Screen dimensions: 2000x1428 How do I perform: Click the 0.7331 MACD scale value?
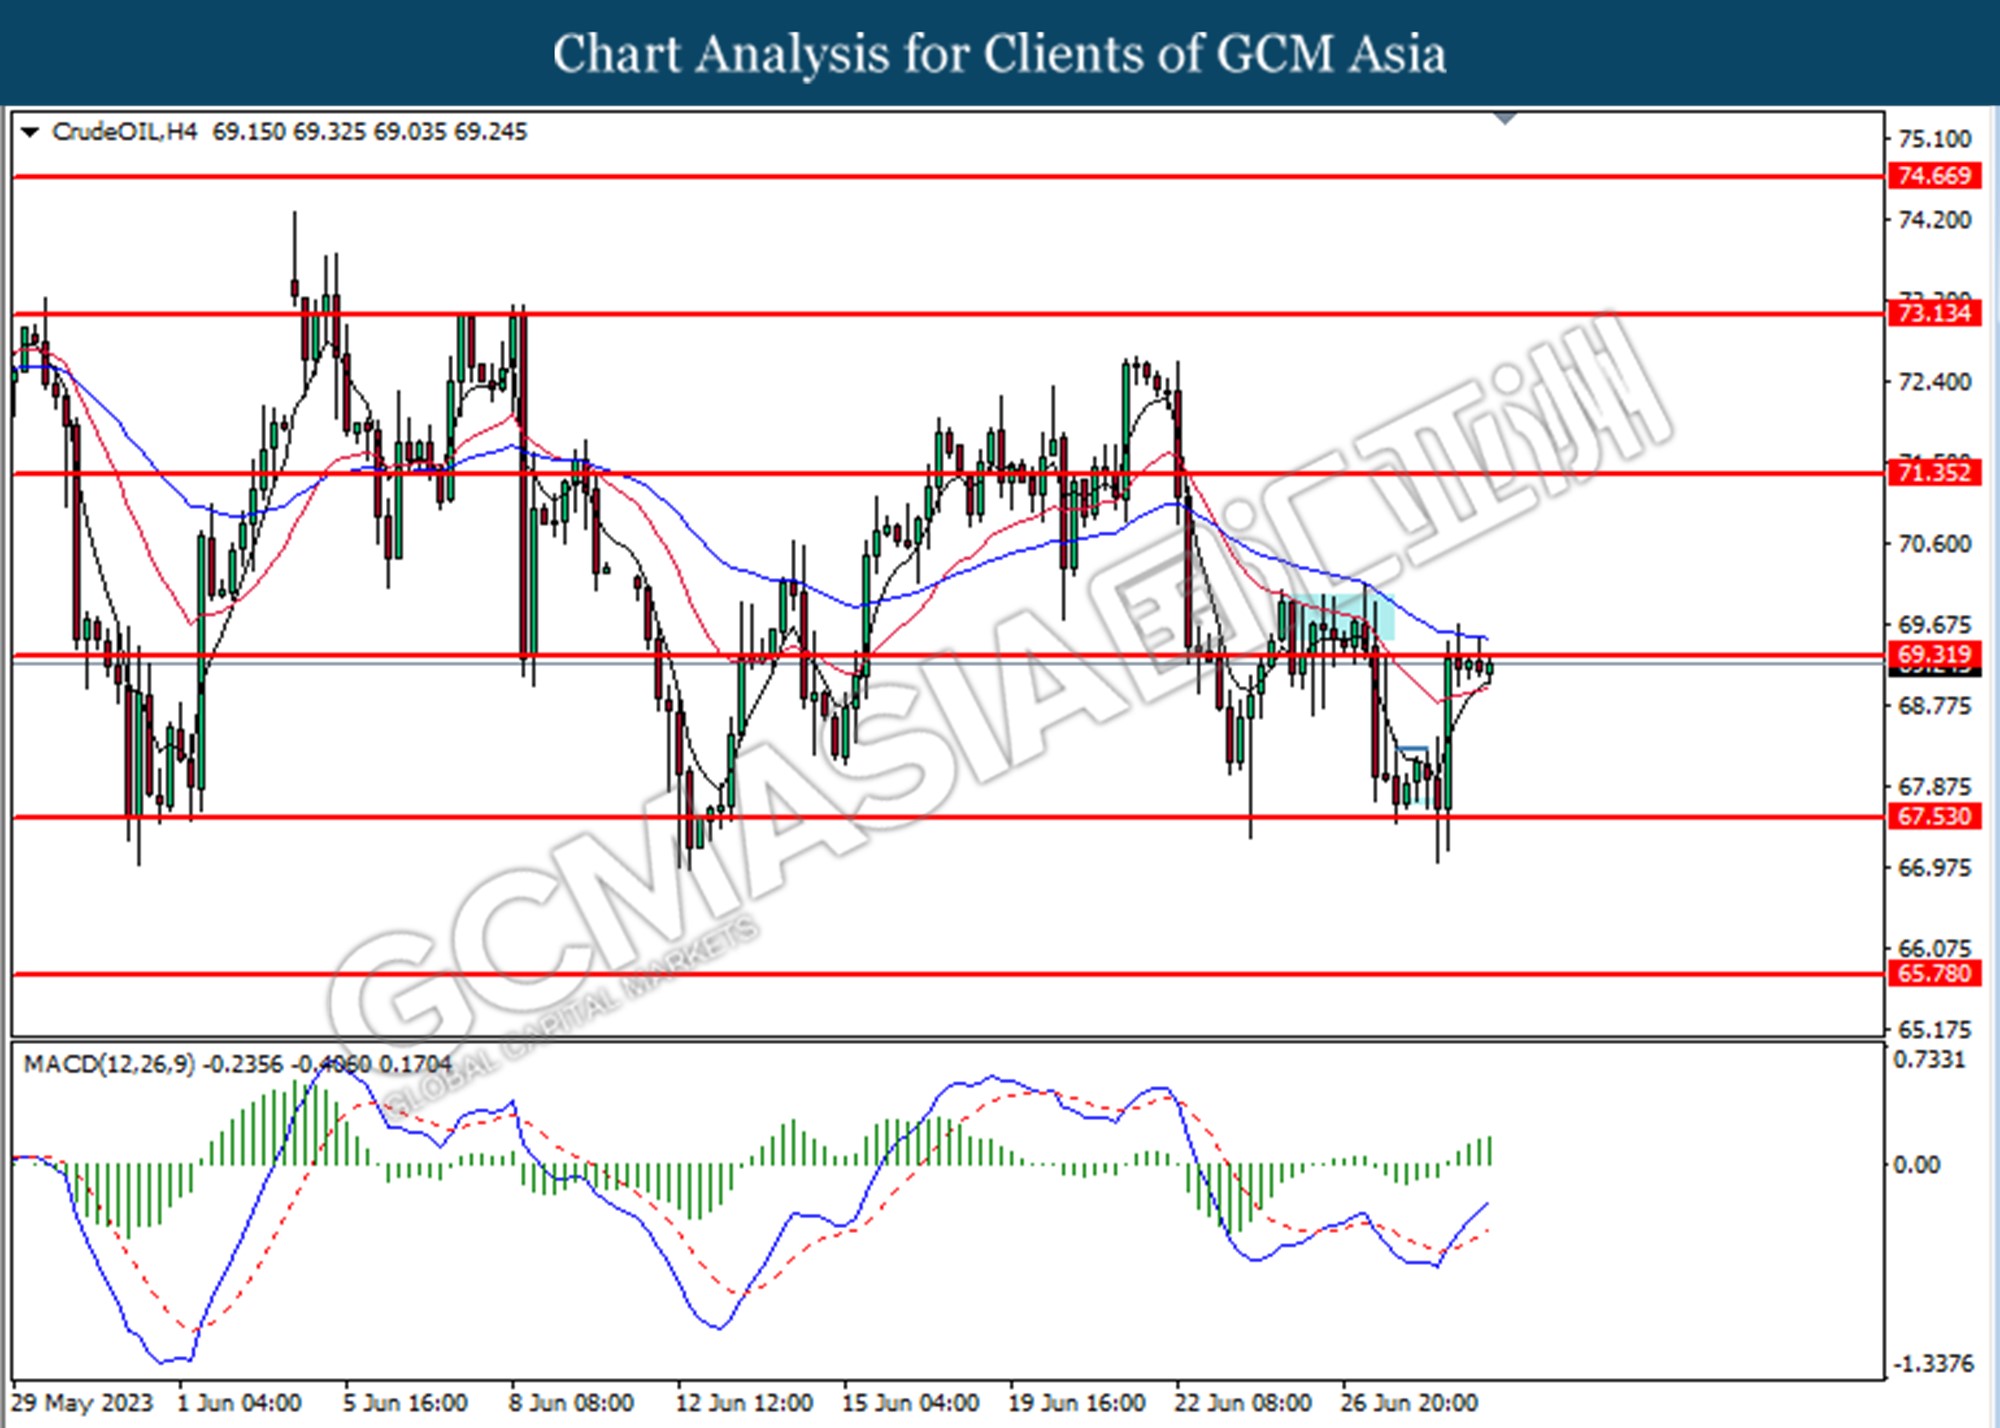point(1929,1059)
